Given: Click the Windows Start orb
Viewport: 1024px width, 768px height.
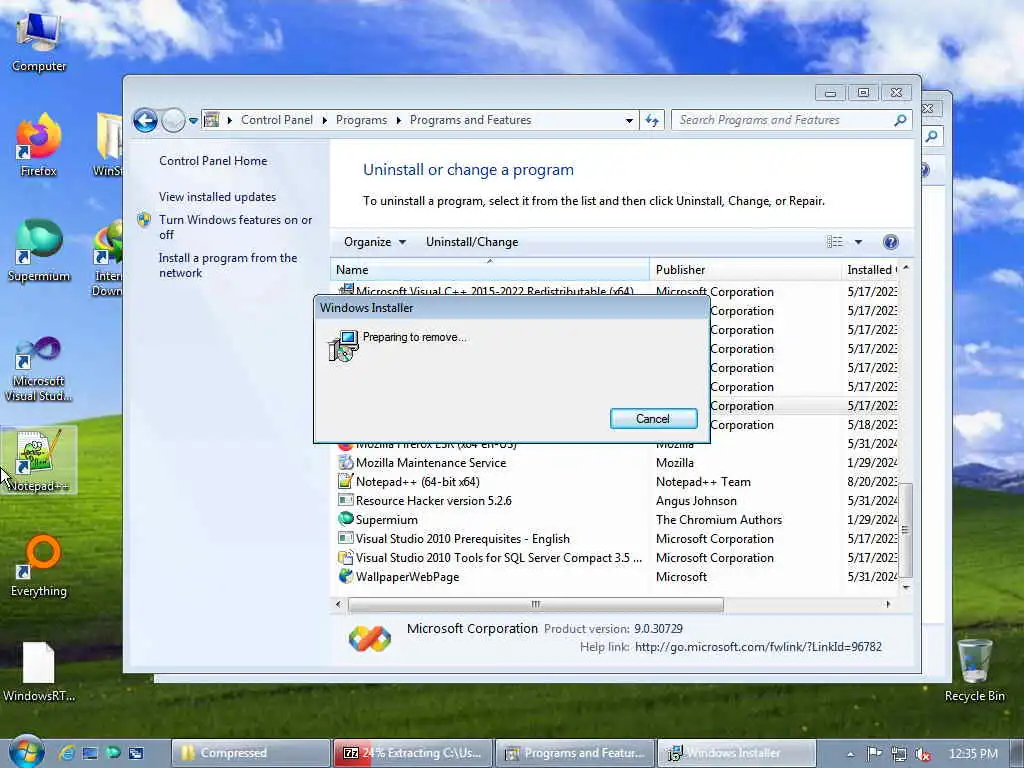Looking at the screenshot, I should [26, 751].
